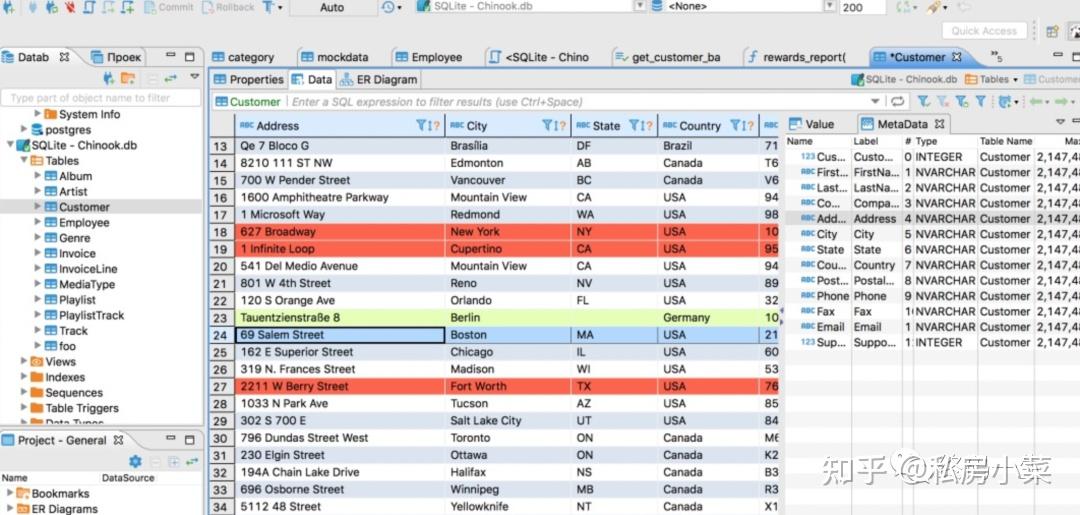This screenshot has width=1080, height=515.
Task: Click the State column filter funnel icon
Action: (x=634, y=125)
